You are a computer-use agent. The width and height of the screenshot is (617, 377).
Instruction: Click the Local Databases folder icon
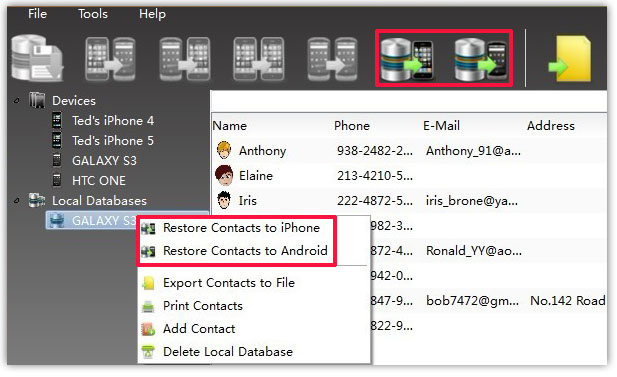click(x=37, y=200)
